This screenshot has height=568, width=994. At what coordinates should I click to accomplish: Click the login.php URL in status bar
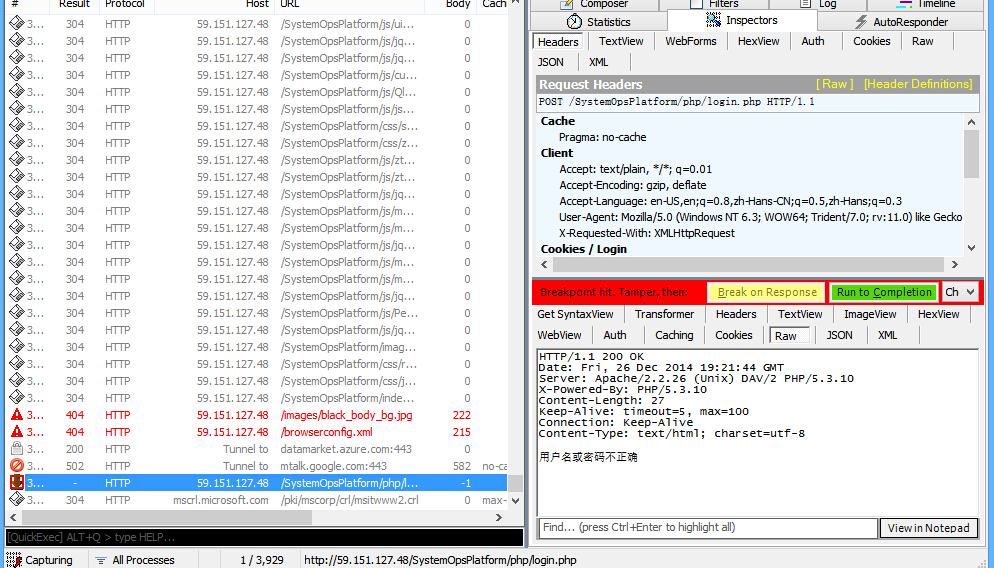coord(440,560)
